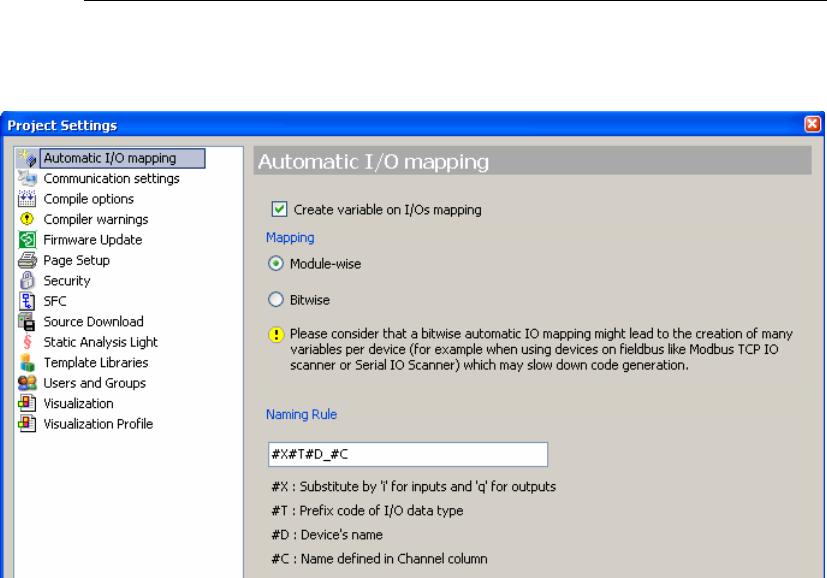Select the Module-wise mapping radio button
827x578 pixels.
(x=276, y=263)
